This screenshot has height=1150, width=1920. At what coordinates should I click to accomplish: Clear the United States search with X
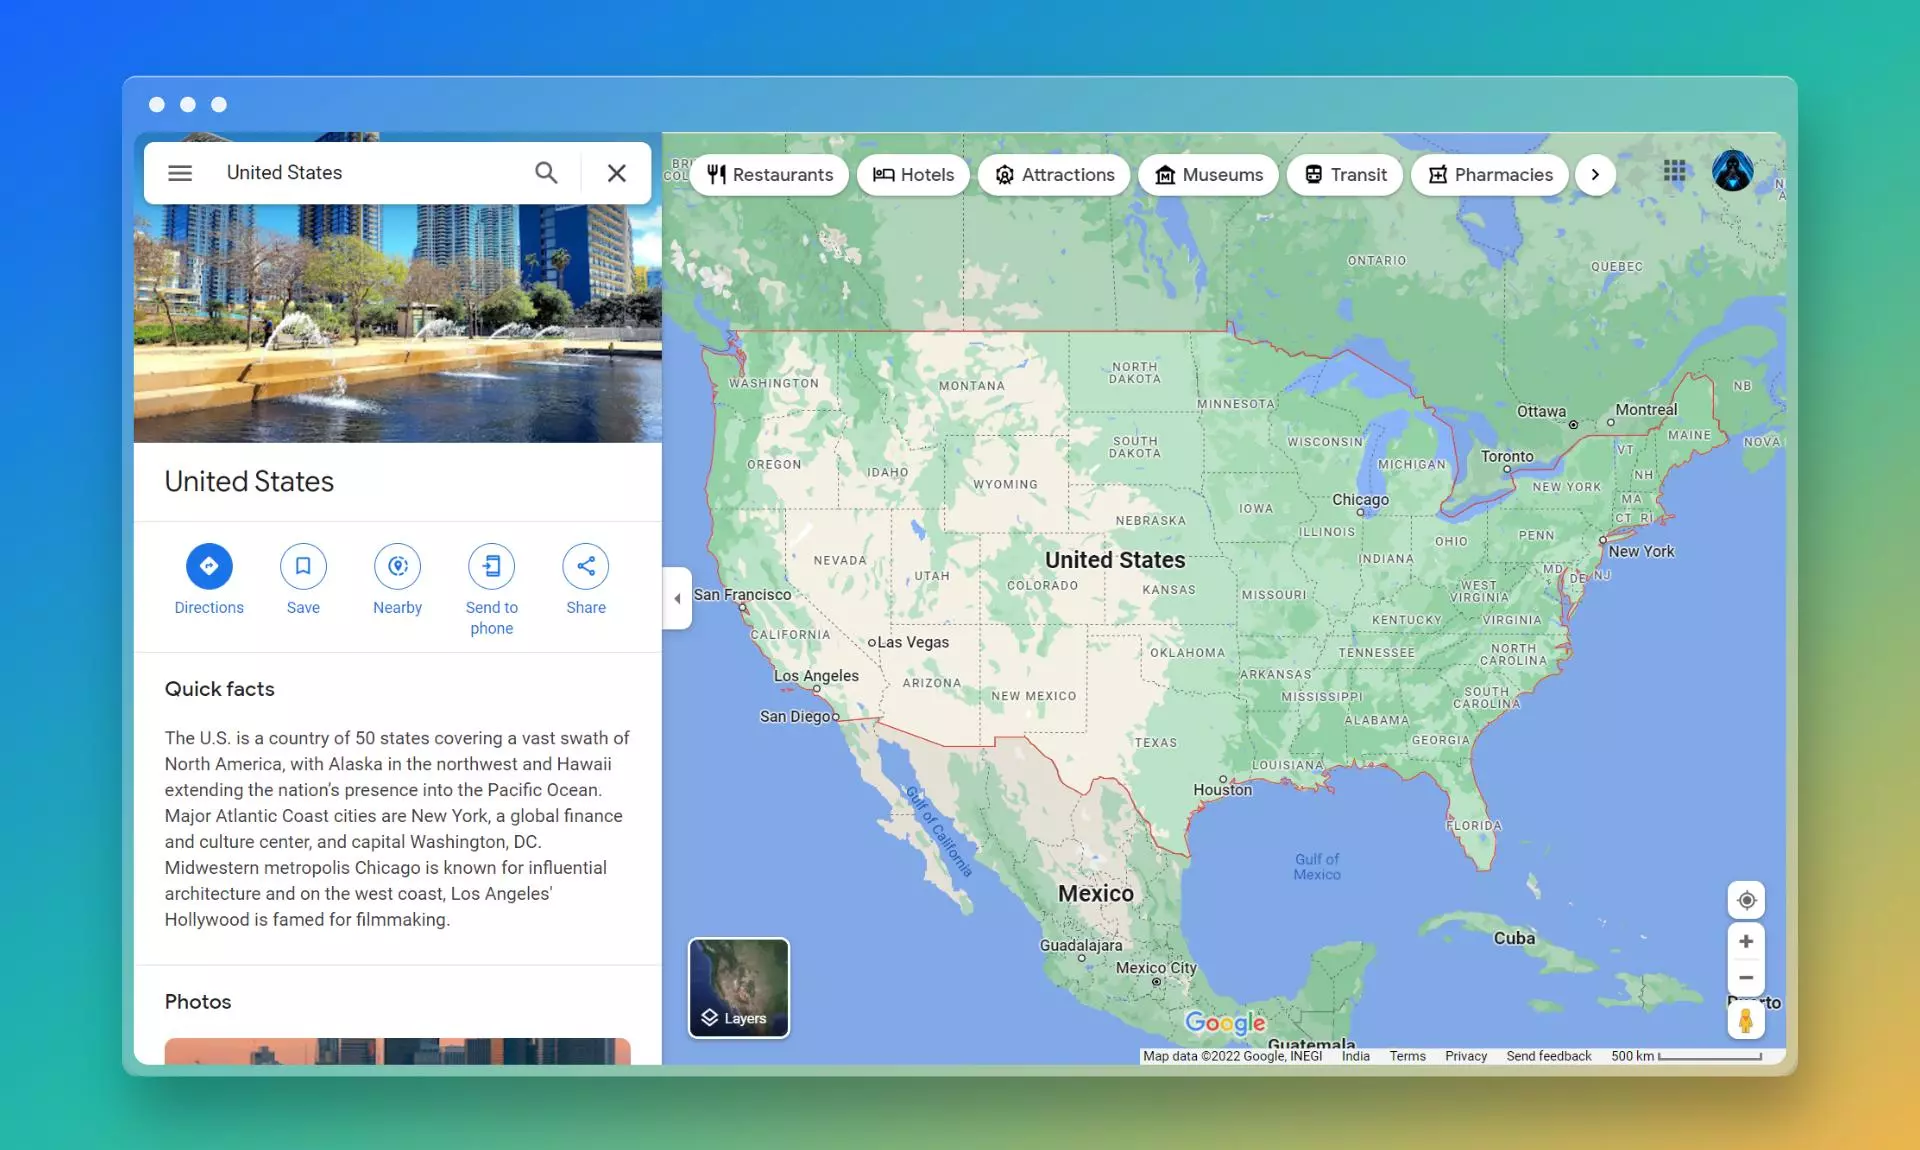click(617, 173)
